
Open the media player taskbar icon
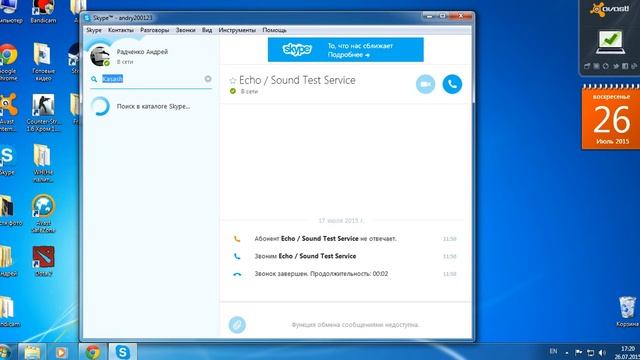pyautogui.click(x=62, y=352)
